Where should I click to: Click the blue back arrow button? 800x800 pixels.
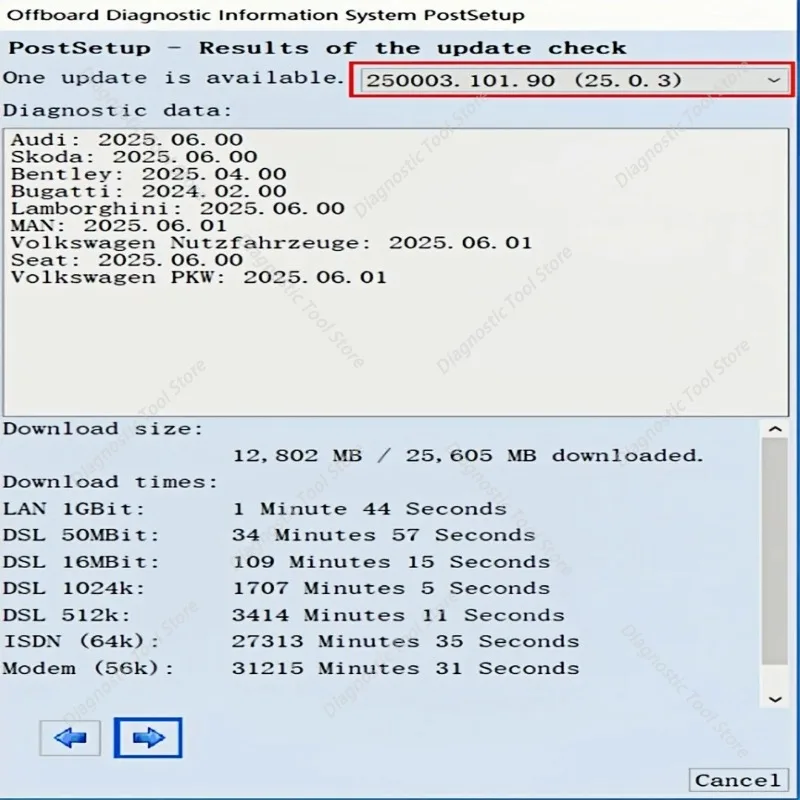tap(70, 738)
